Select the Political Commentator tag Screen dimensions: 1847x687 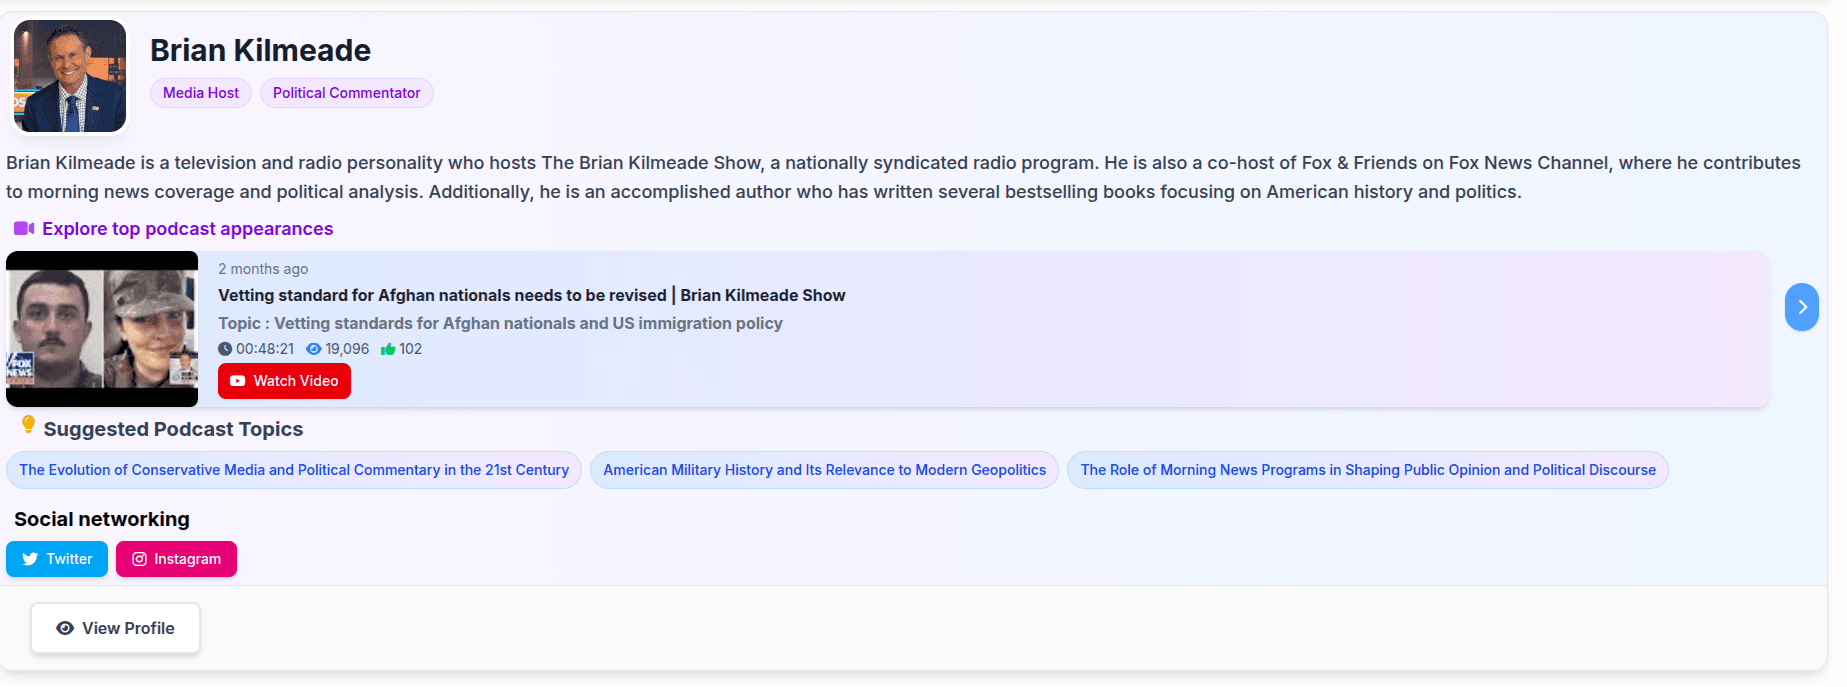346,93
